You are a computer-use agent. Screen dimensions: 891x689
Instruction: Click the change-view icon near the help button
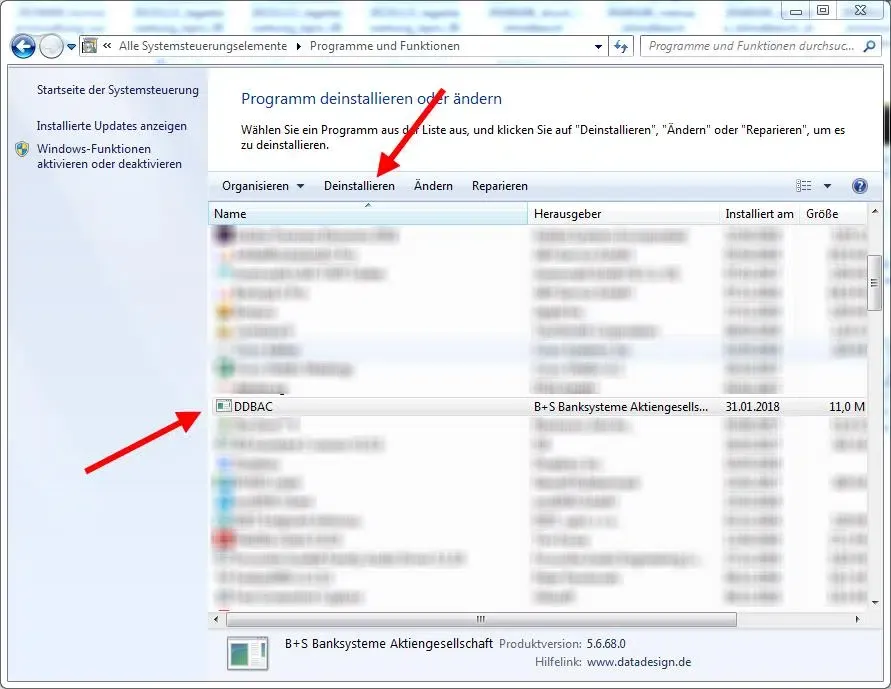[x=803, y=186]
